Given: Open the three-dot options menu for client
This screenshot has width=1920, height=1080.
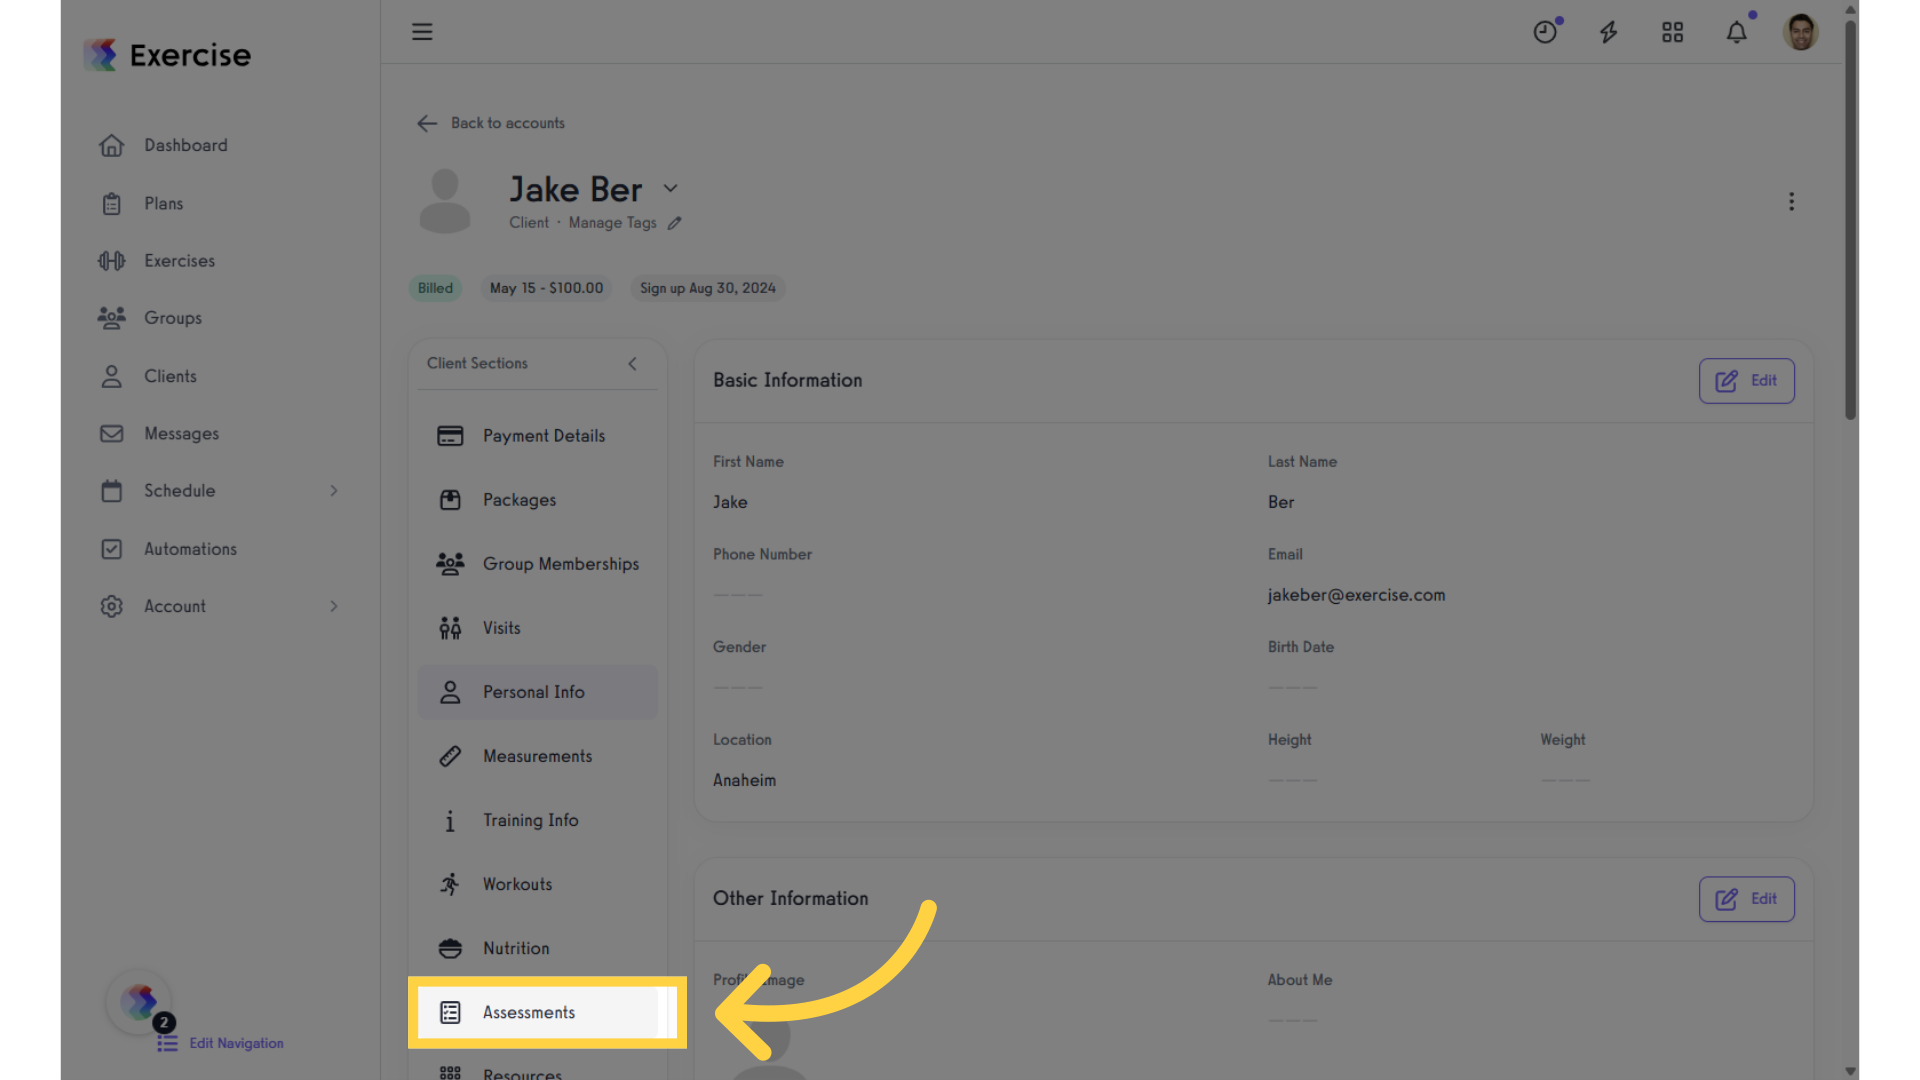Looking at the screenshot, I should pos(1792,202).
